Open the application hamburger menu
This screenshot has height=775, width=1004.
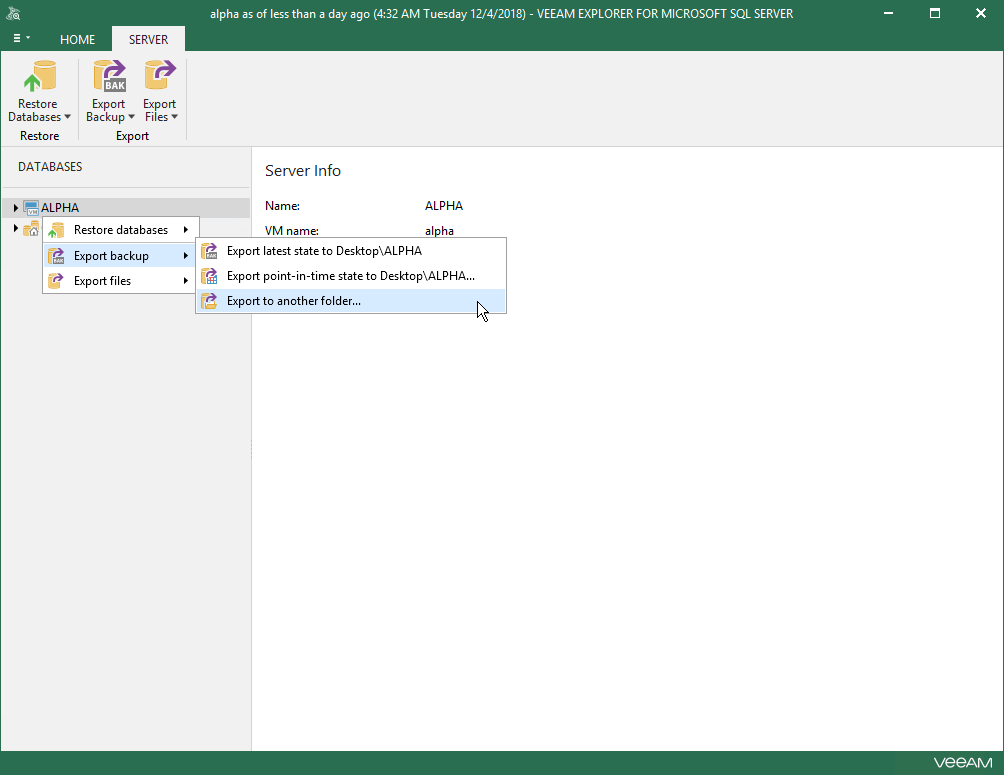[x=22, y=38]
